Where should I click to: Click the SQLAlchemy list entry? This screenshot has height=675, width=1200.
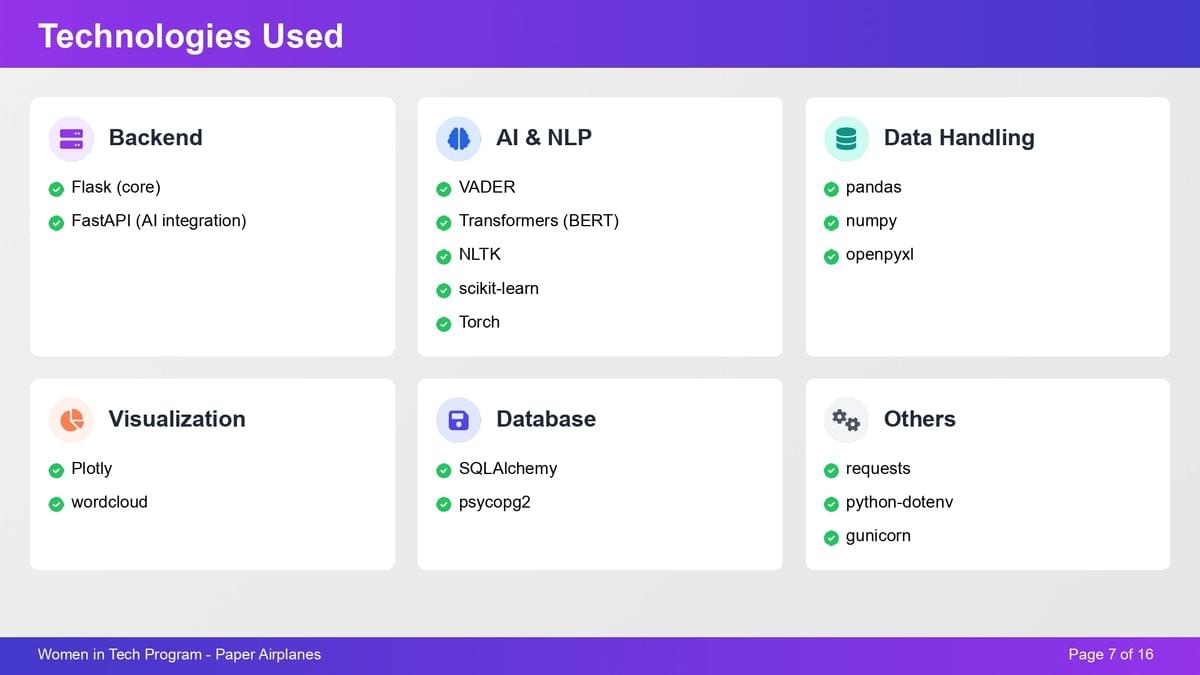[x=507, y=469]
